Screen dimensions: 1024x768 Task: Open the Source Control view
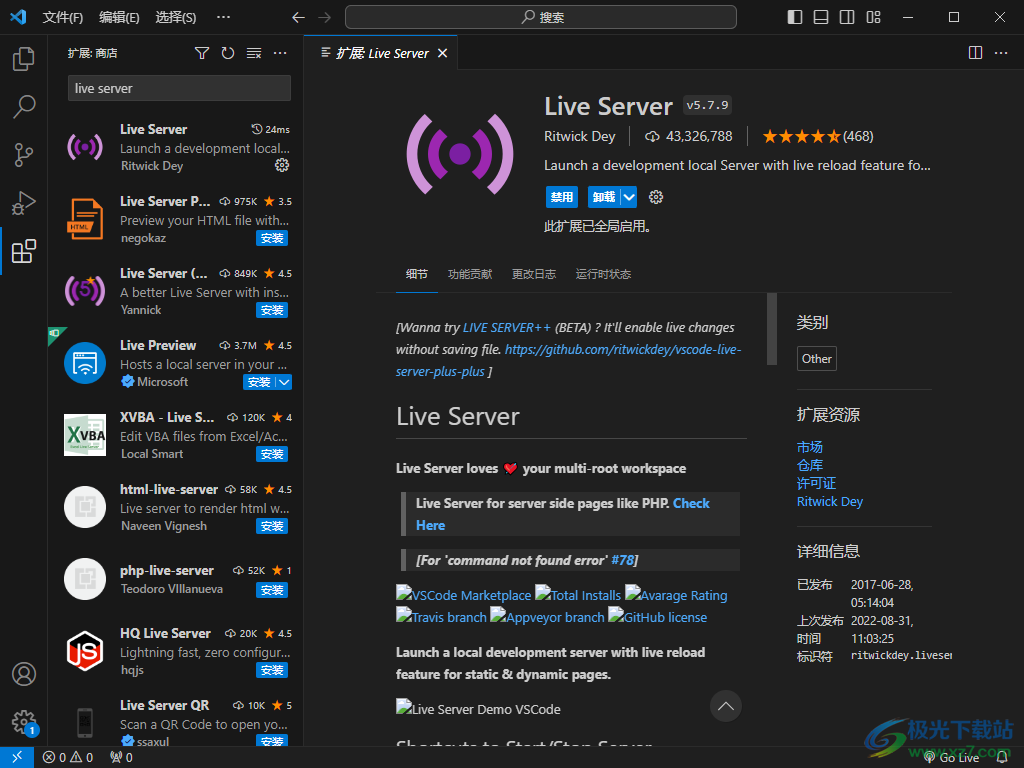[24, 154]
